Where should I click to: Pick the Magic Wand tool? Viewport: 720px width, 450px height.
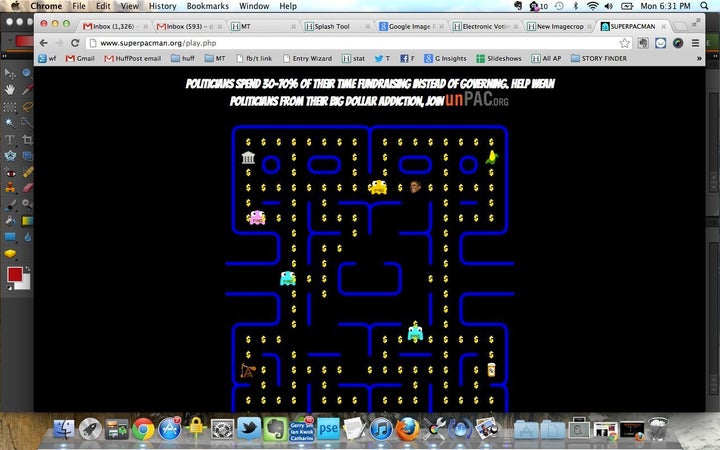tap(10, 123)
